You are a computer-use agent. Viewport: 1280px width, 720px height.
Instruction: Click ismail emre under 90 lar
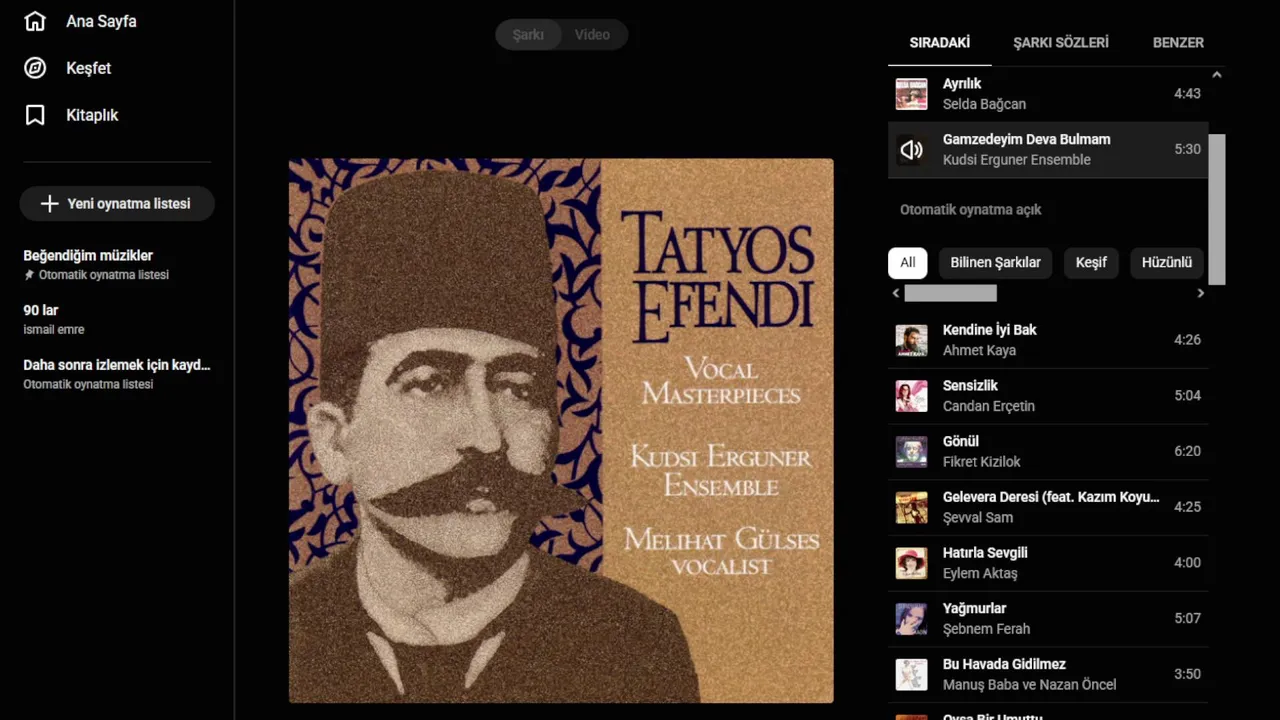pos(54,330)
